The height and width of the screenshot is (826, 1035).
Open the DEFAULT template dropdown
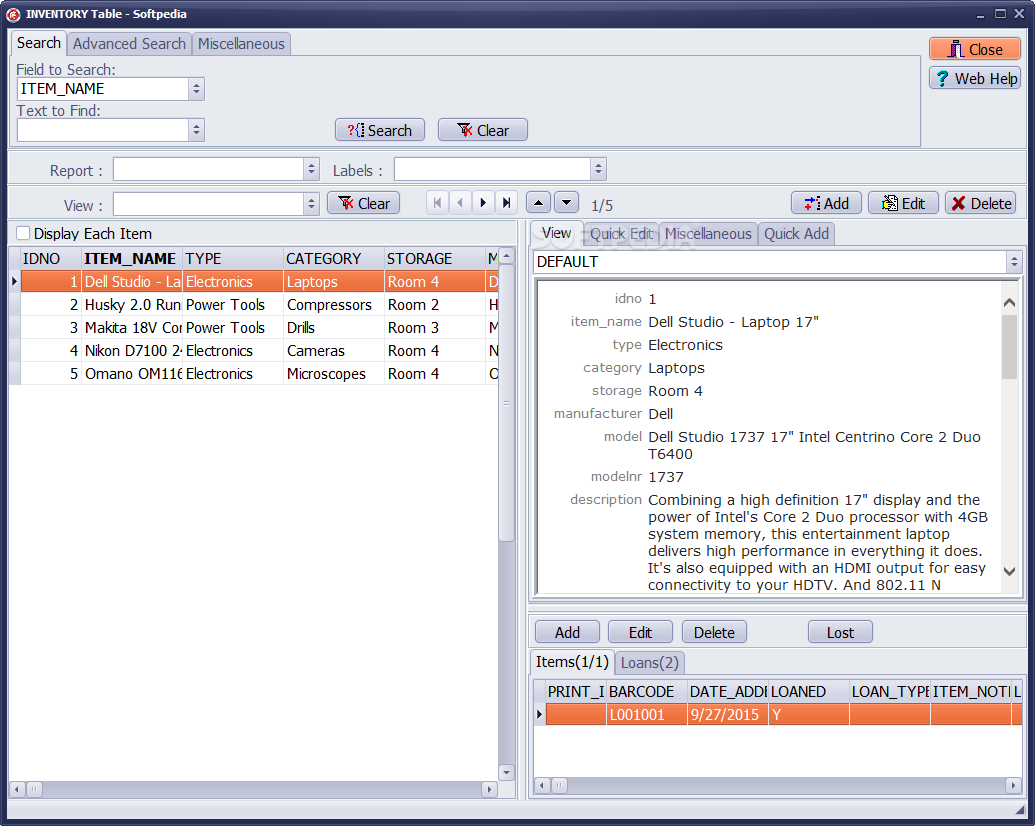[1014, 262]
